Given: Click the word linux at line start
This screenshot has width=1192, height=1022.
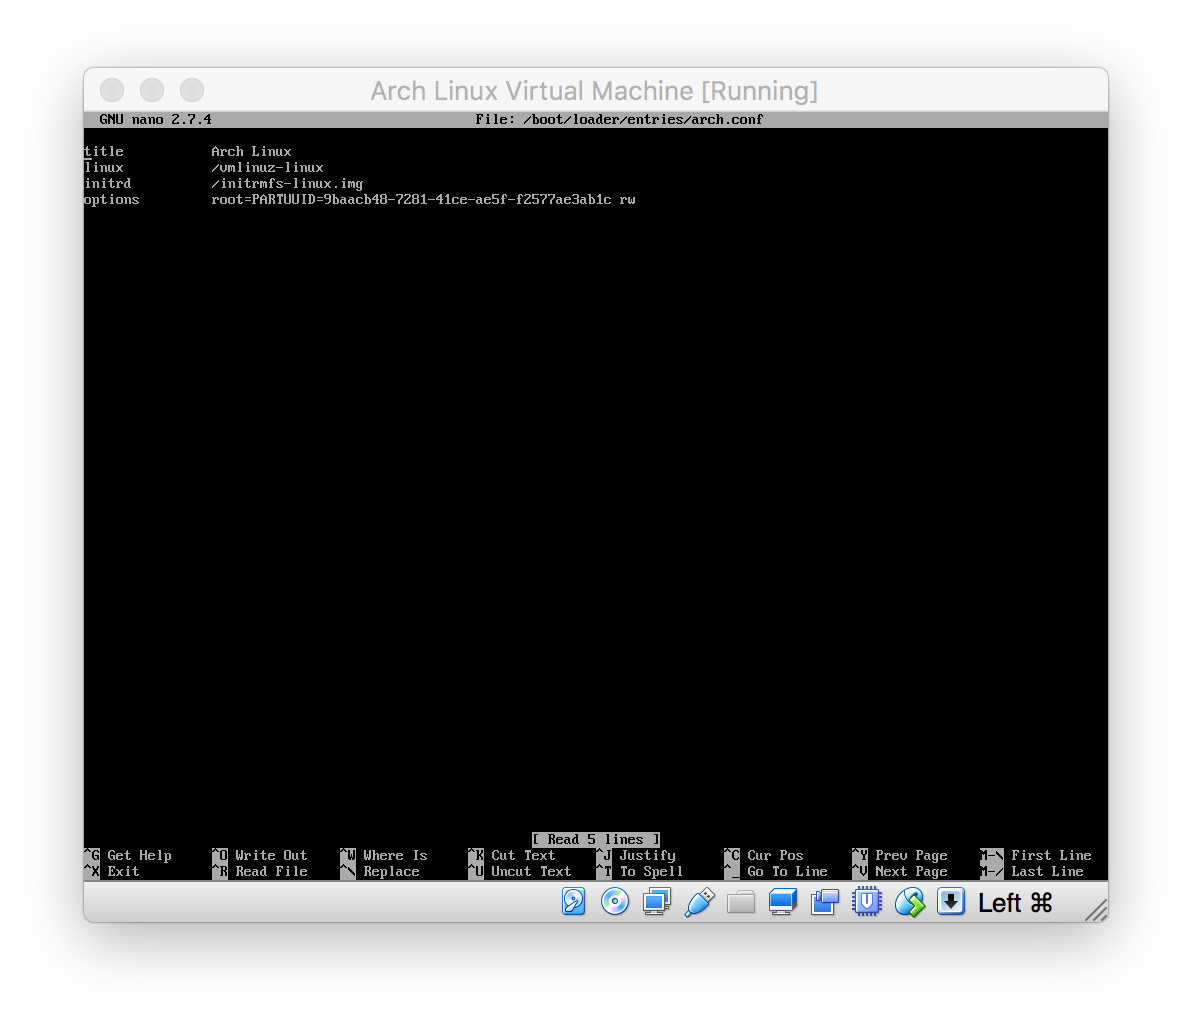Looking at the screenshot, I should pyautogui.click(x=104, y=167).
